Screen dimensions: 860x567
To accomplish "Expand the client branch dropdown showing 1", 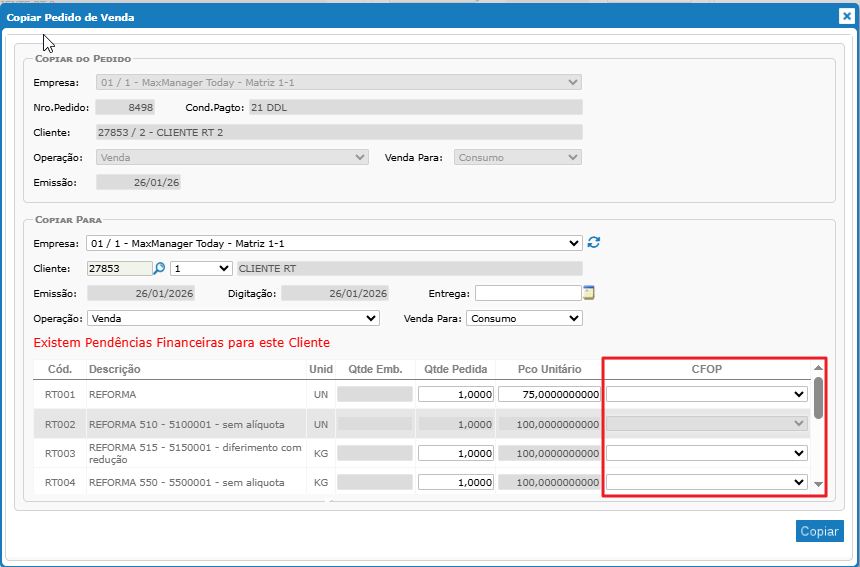I will coord(201,268).
